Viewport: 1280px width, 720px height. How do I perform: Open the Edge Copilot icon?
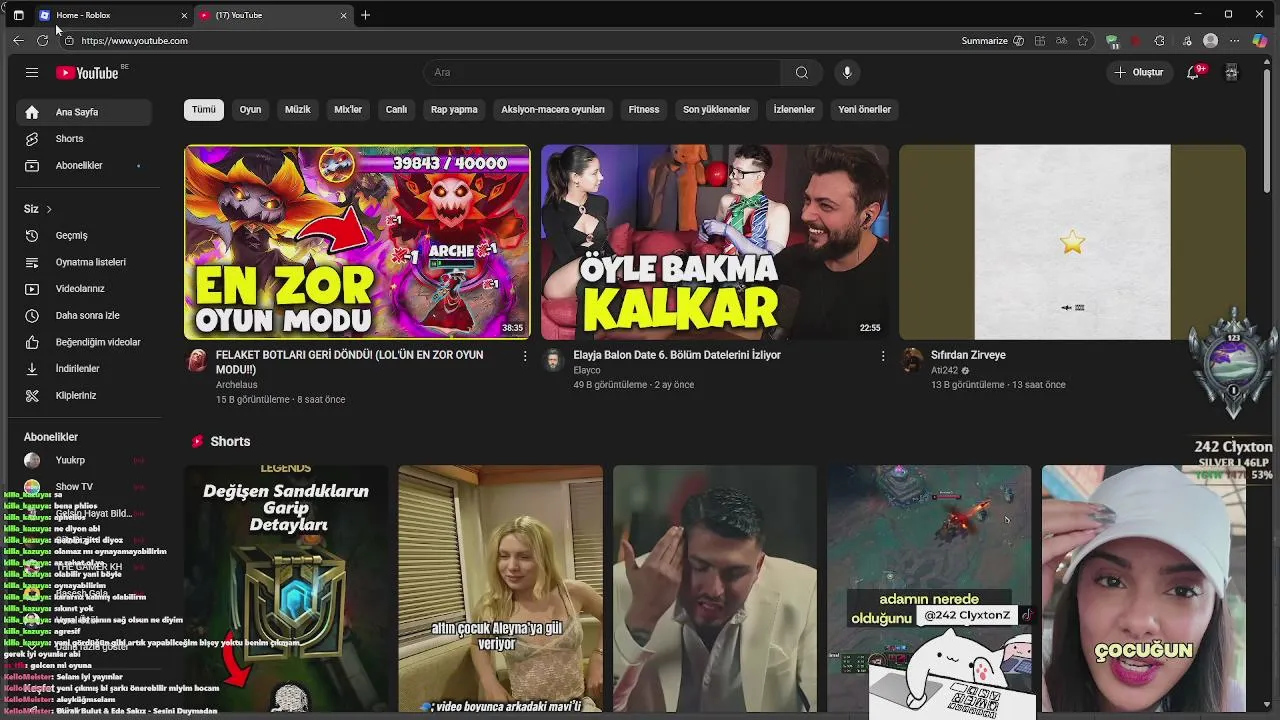(x=1260, y=41)
